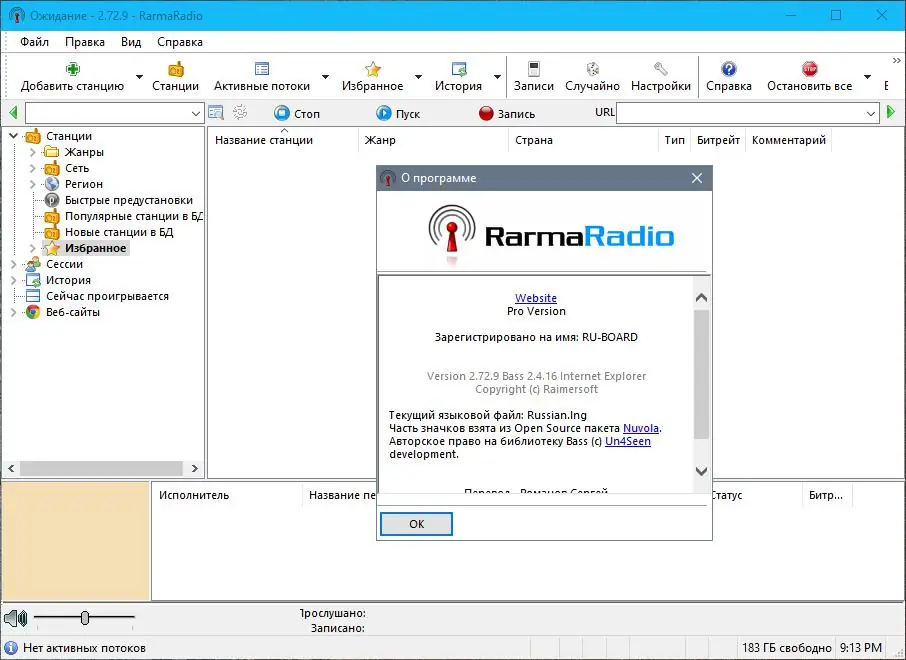Open the Website link in About dialog
Screen dimensions: 906x660
click(536, 298)
